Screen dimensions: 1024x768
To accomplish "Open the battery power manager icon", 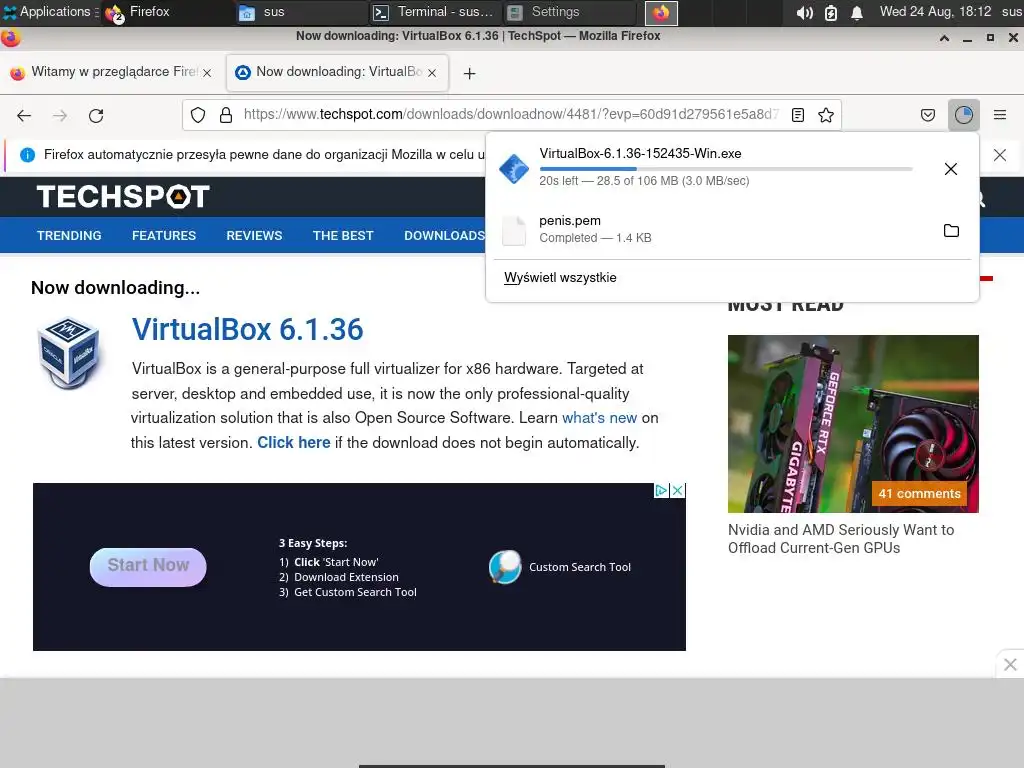I will pyautogui.click(x=831, y=12).
